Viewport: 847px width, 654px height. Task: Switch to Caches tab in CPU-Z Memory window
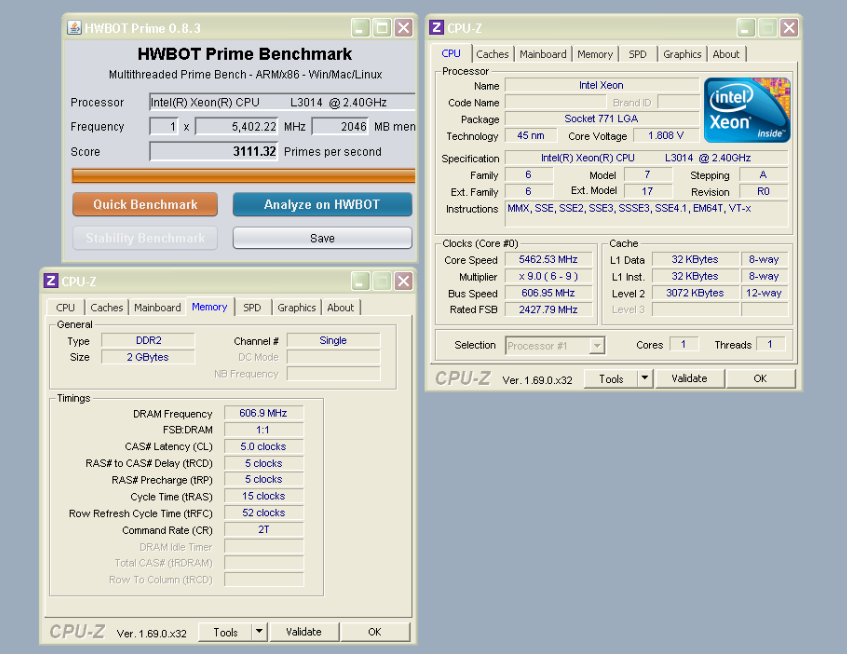(106, 307)
